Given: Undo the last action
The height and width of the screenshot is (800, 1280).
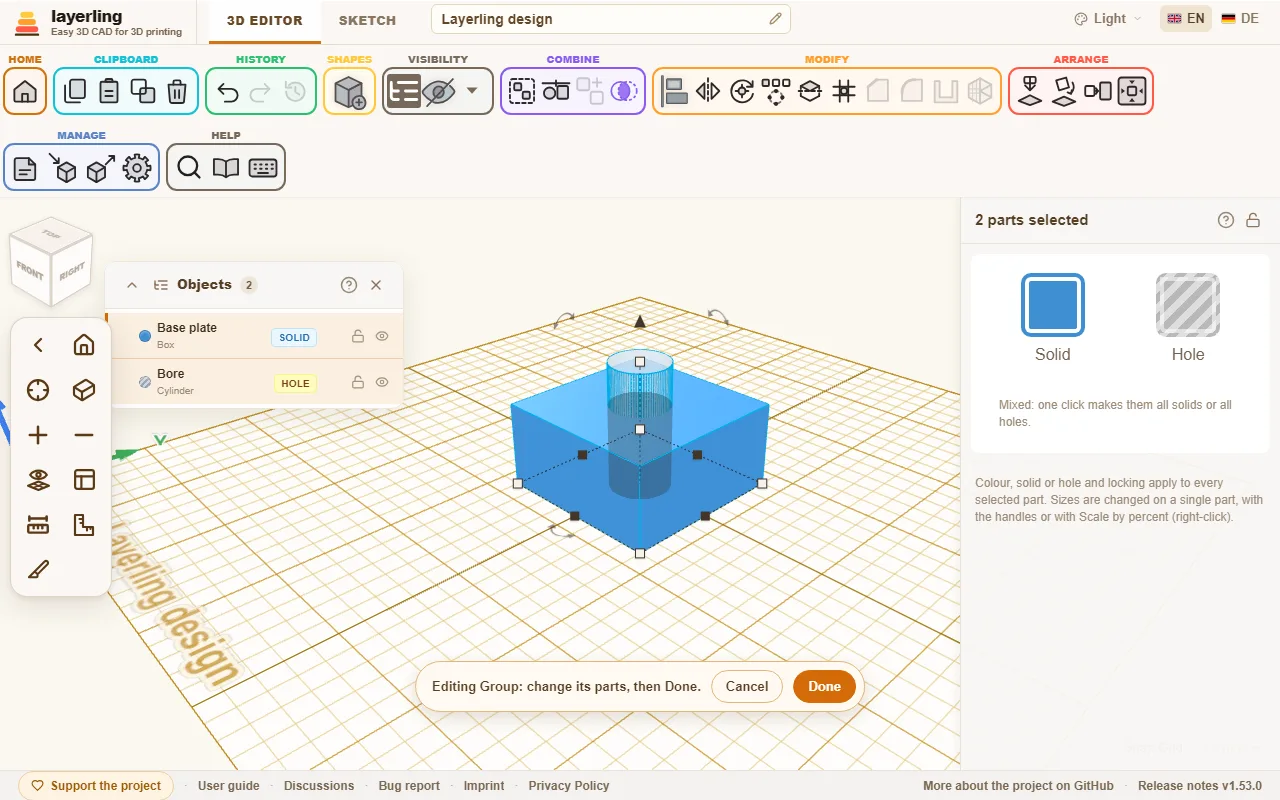Looking at the screenshot, I should tap(228, 92).
